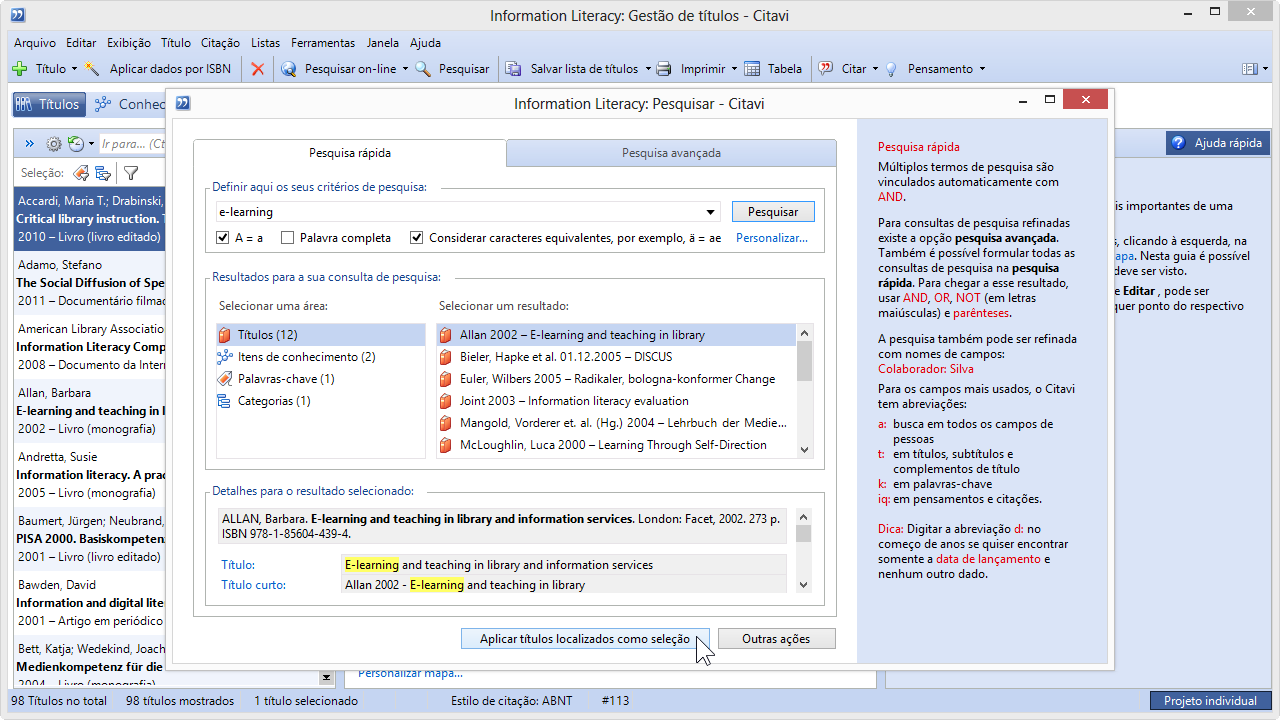Open the Exibição menu

129,43
